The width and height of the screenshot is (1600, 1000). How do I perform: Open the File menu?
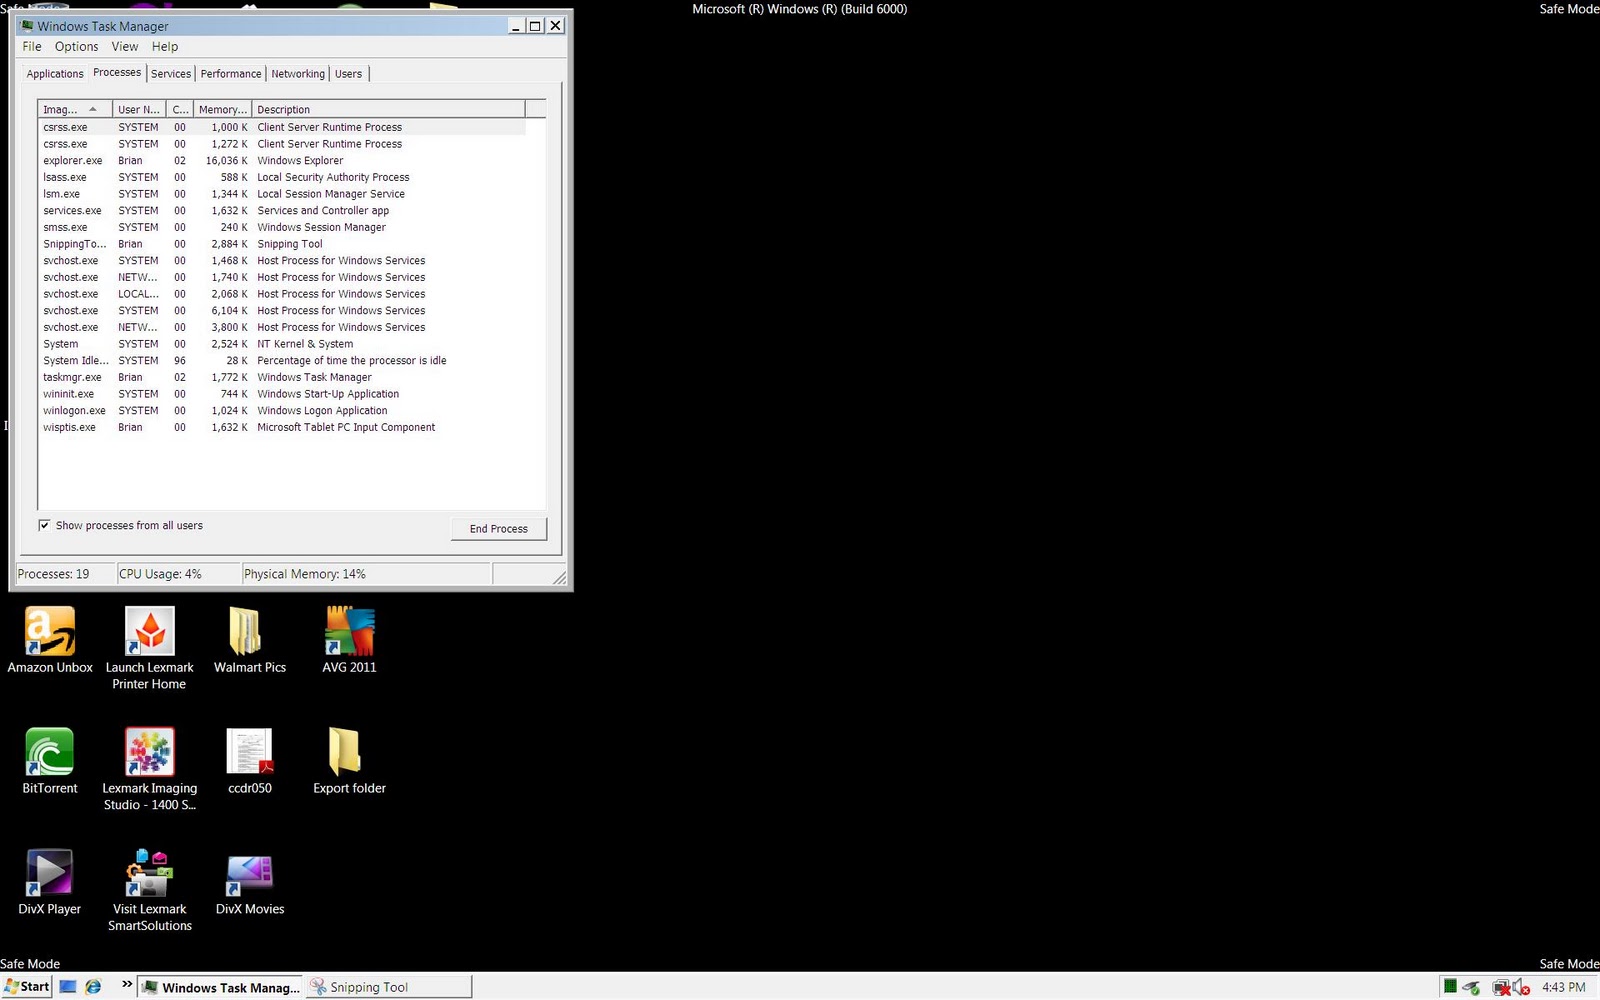pyautogui.click(x=32, y=47)
